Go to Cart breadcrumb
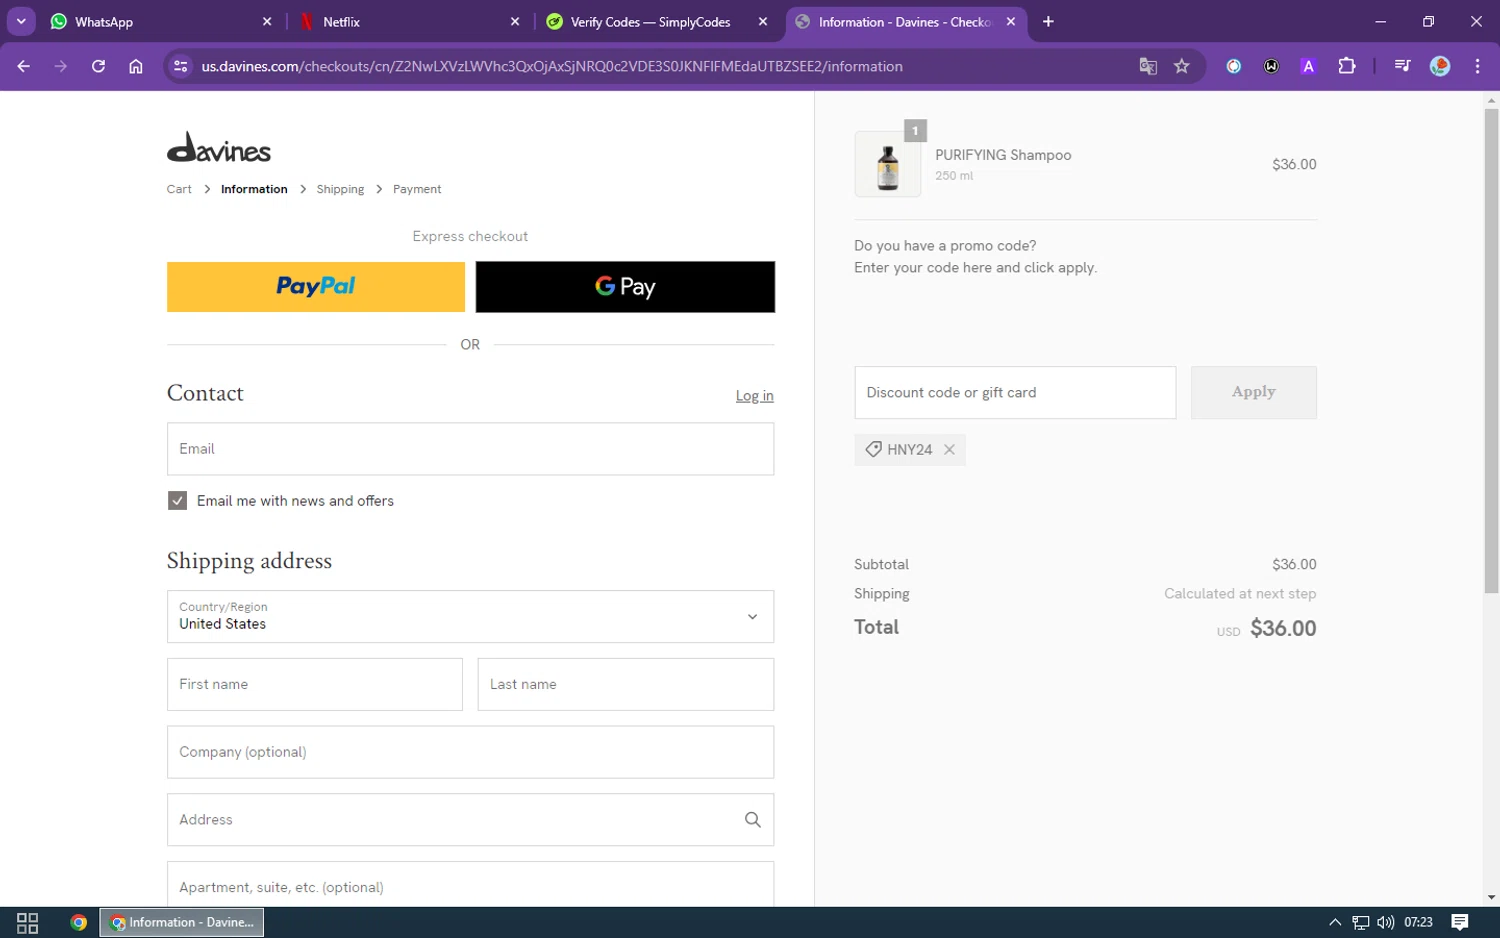 [x=179, y=189]
